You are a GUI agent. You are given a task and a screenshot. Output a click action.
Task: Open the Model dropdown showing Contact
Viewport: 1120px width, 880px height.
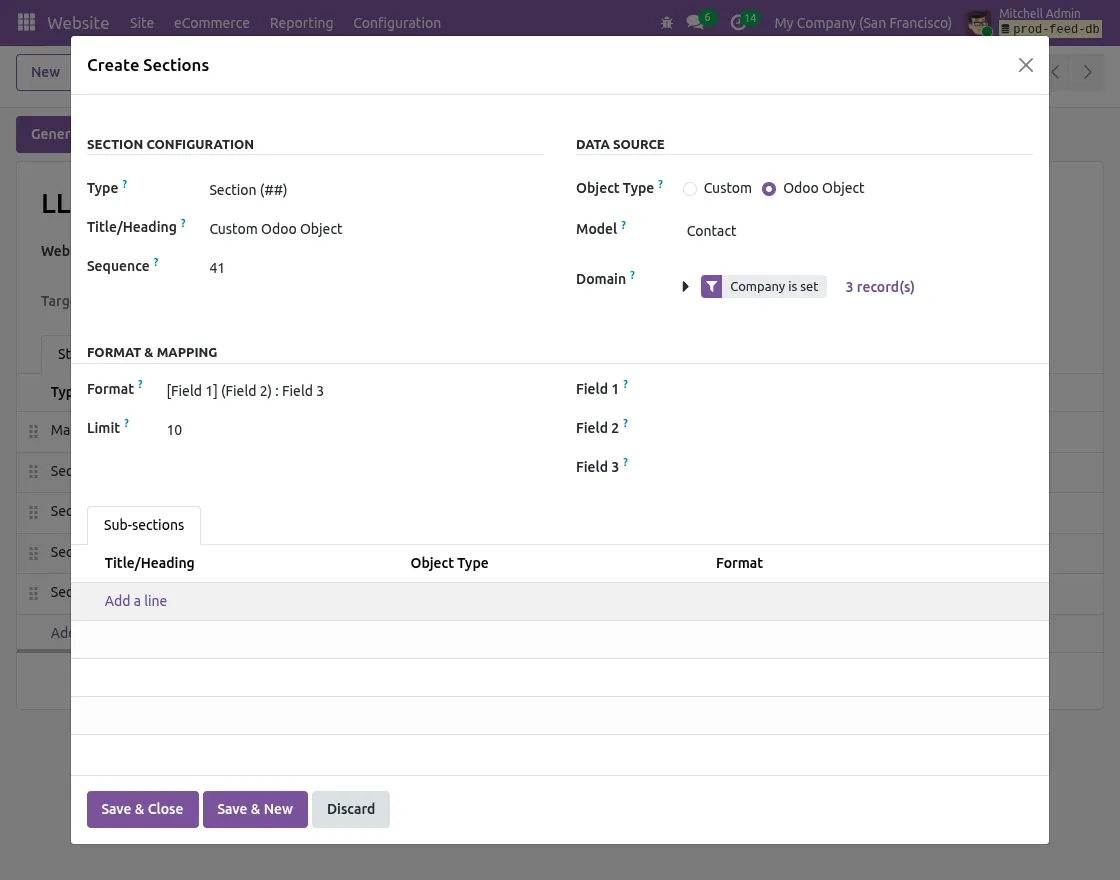click(859, 231)
